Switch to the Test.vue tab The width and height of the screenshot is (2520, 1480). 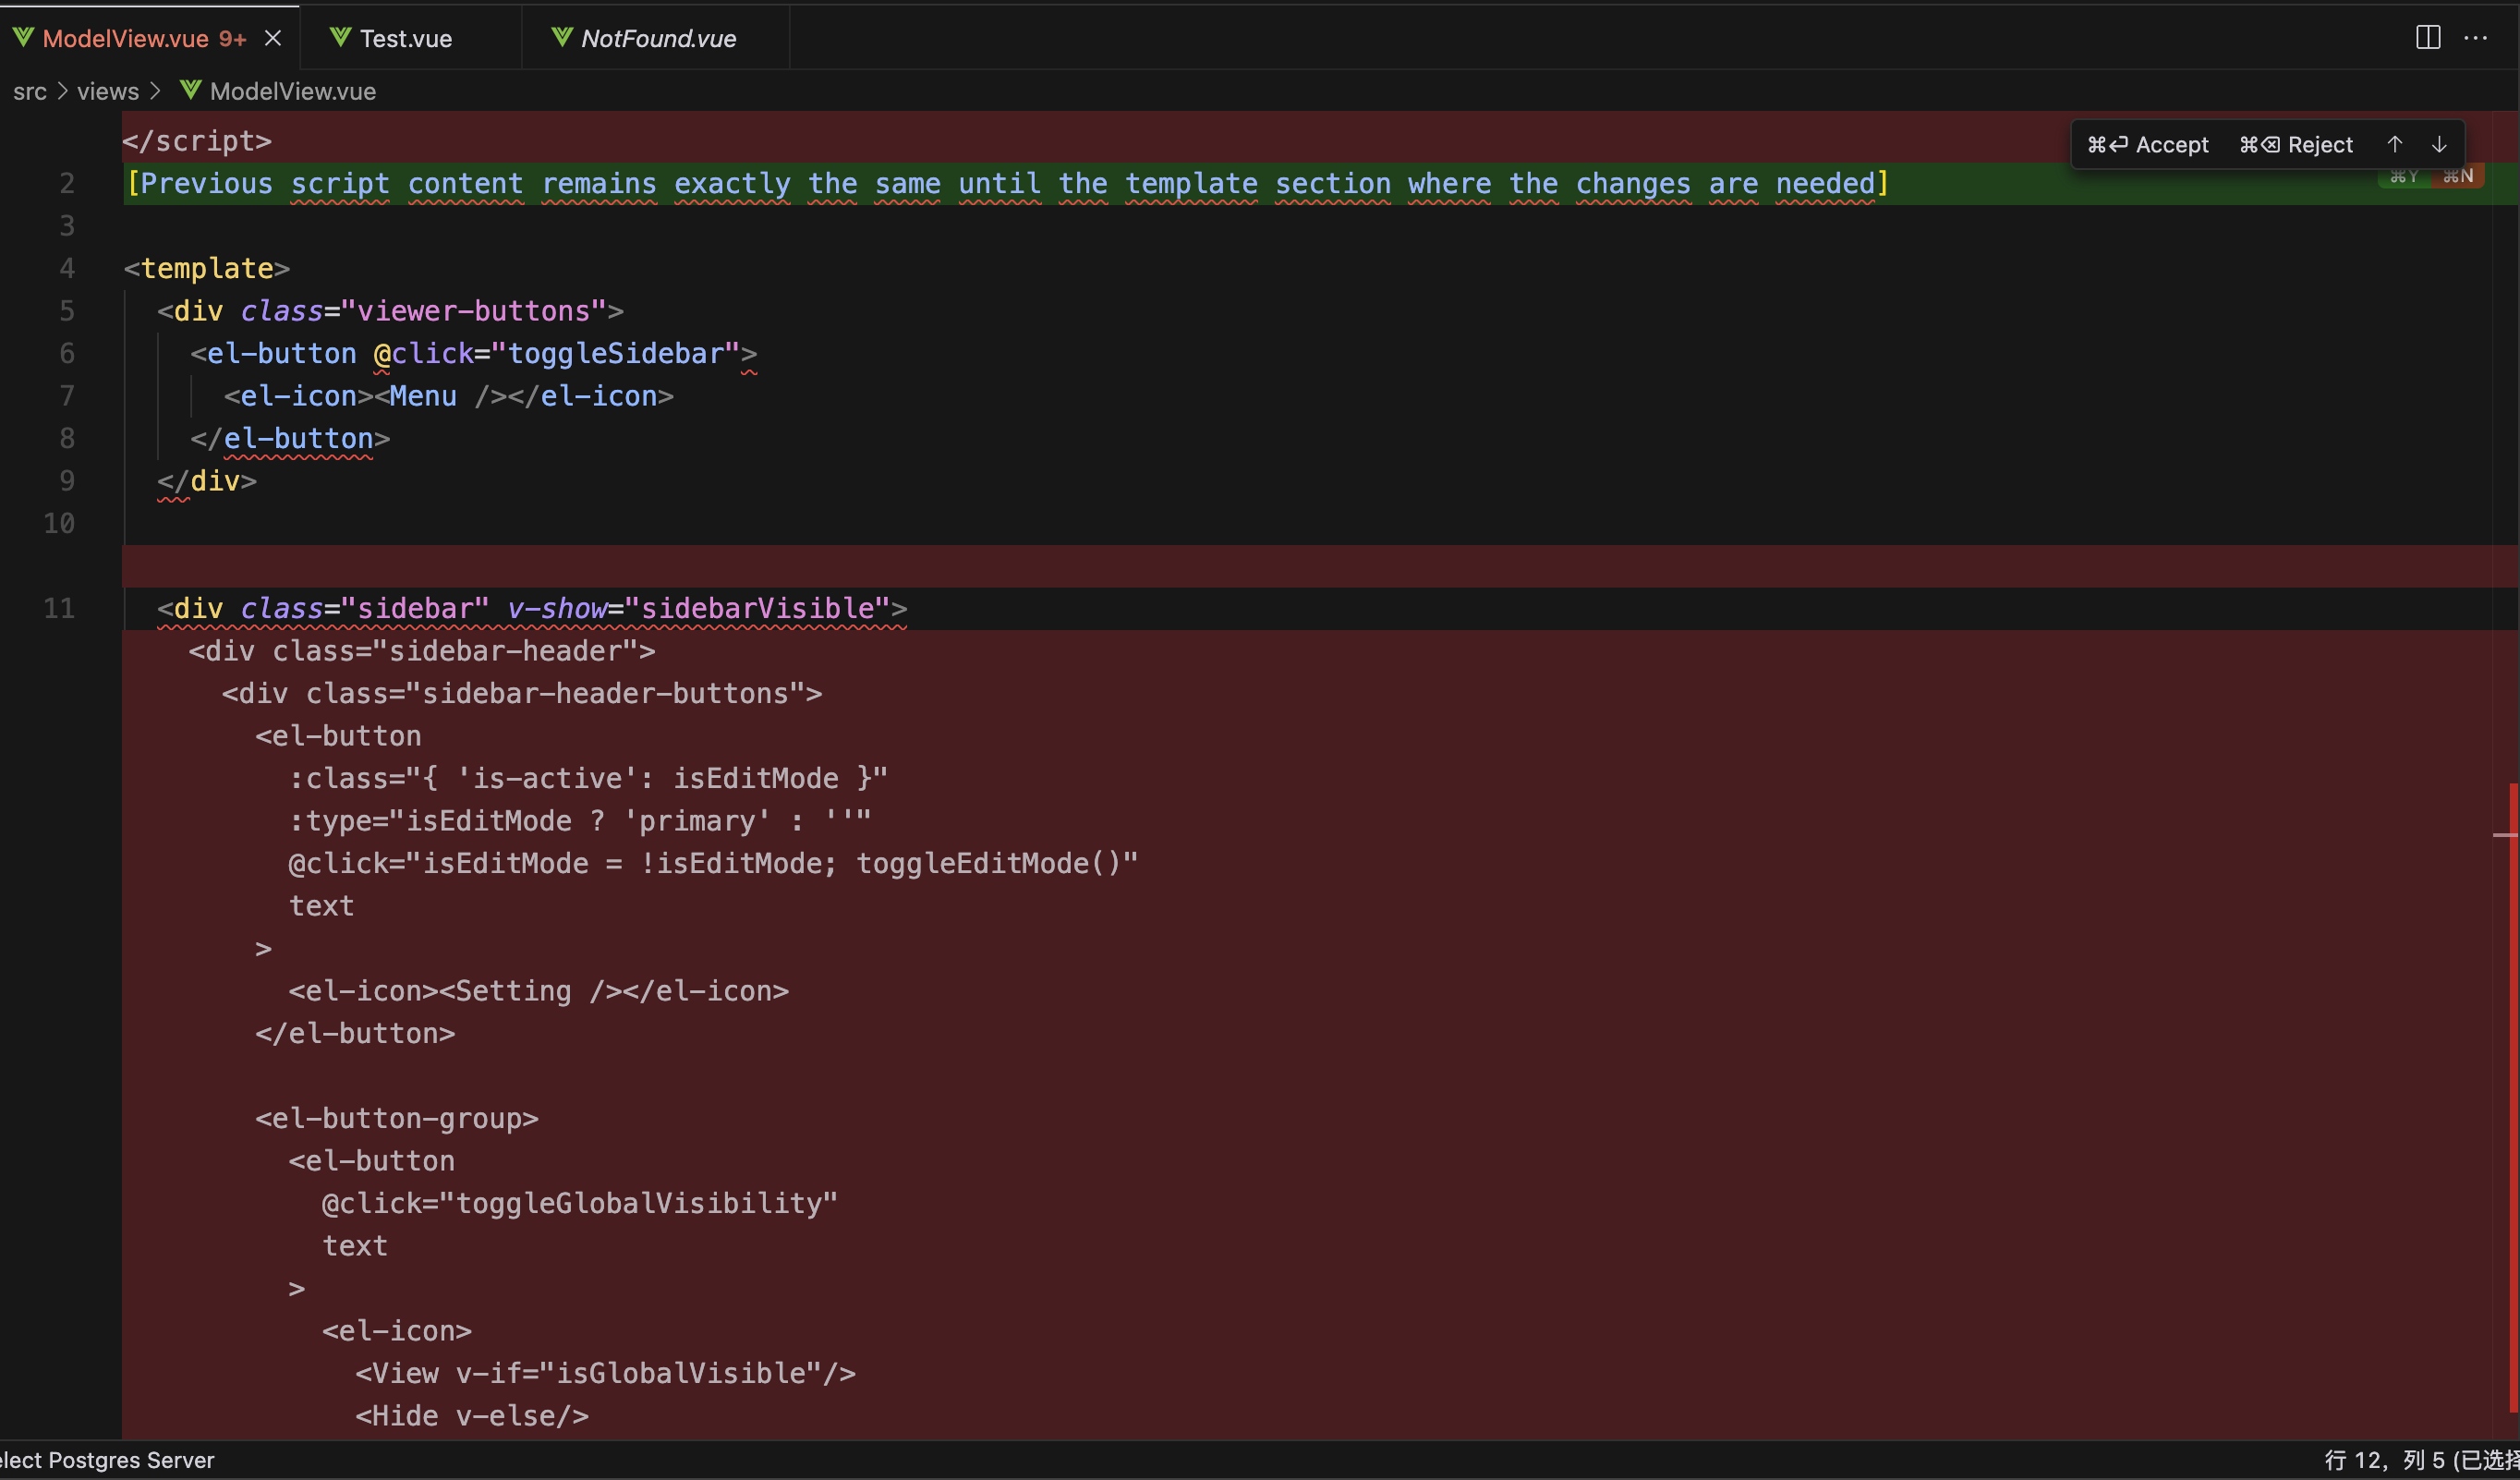pyautogui.click(x=406, y=38)
